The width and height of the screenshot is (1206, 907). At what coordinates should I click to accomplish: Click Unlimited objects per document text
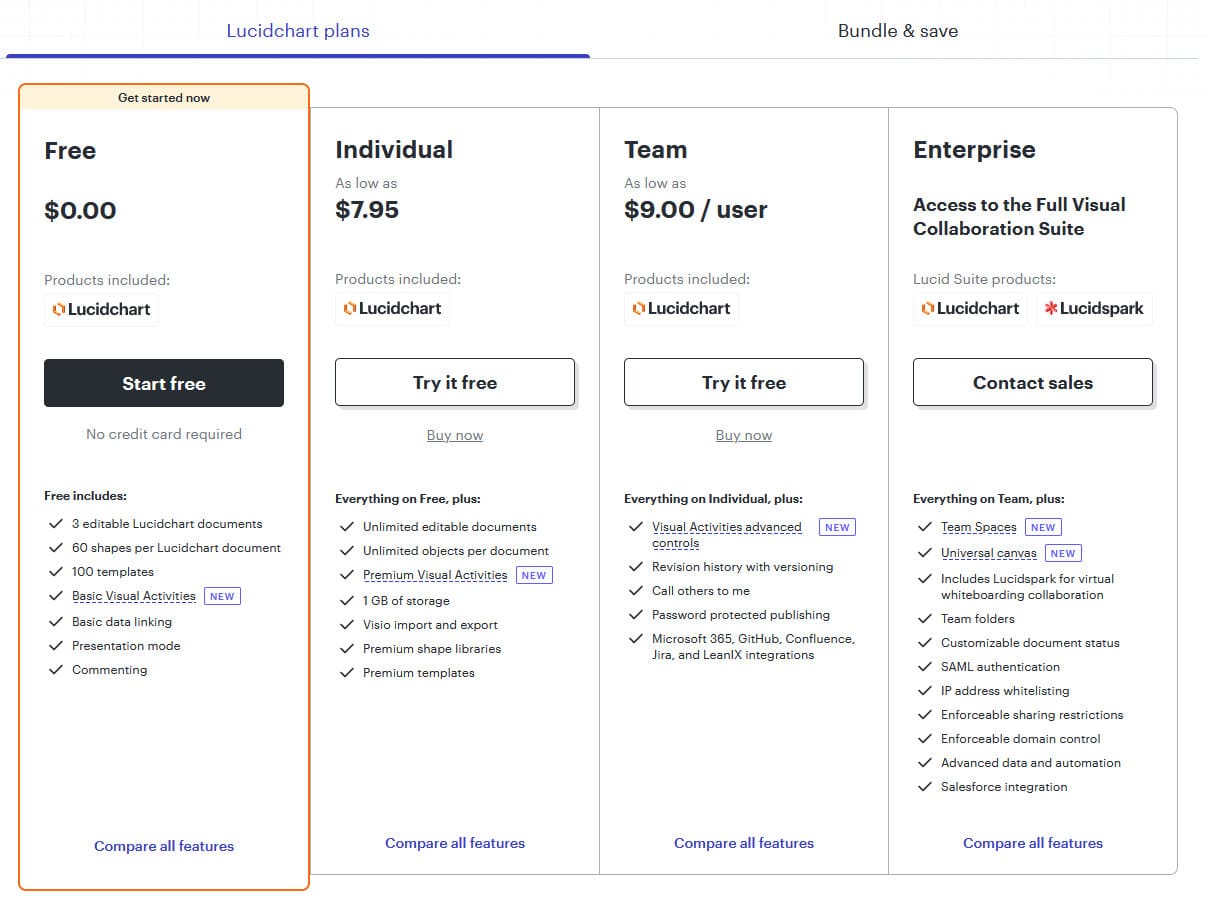click(x=456, y=551)
